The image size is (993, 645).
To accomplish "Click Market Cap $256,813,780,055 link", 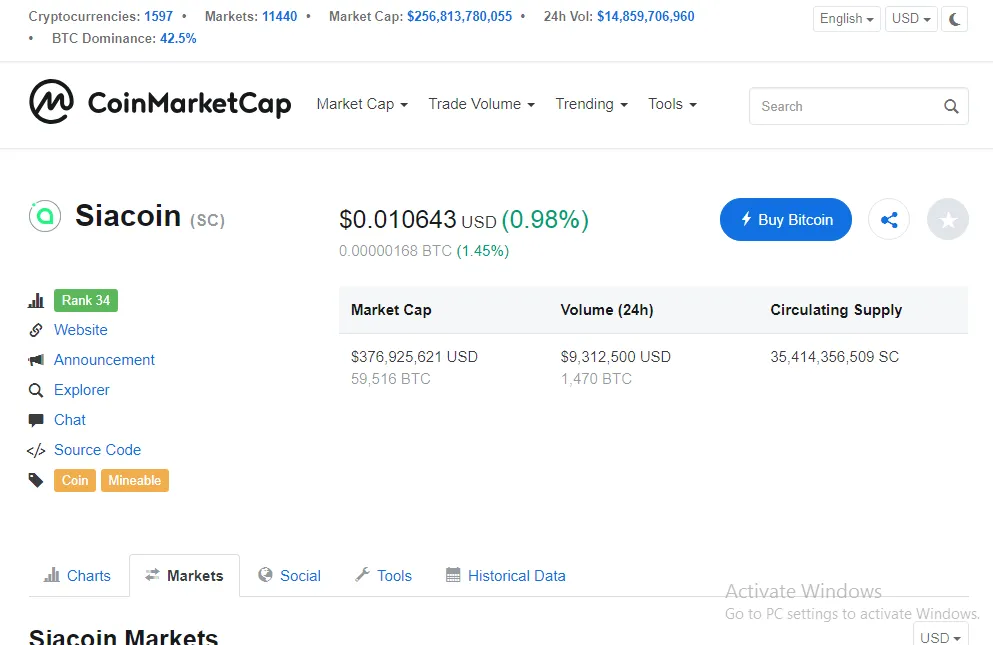I will (x=460, y=16).
